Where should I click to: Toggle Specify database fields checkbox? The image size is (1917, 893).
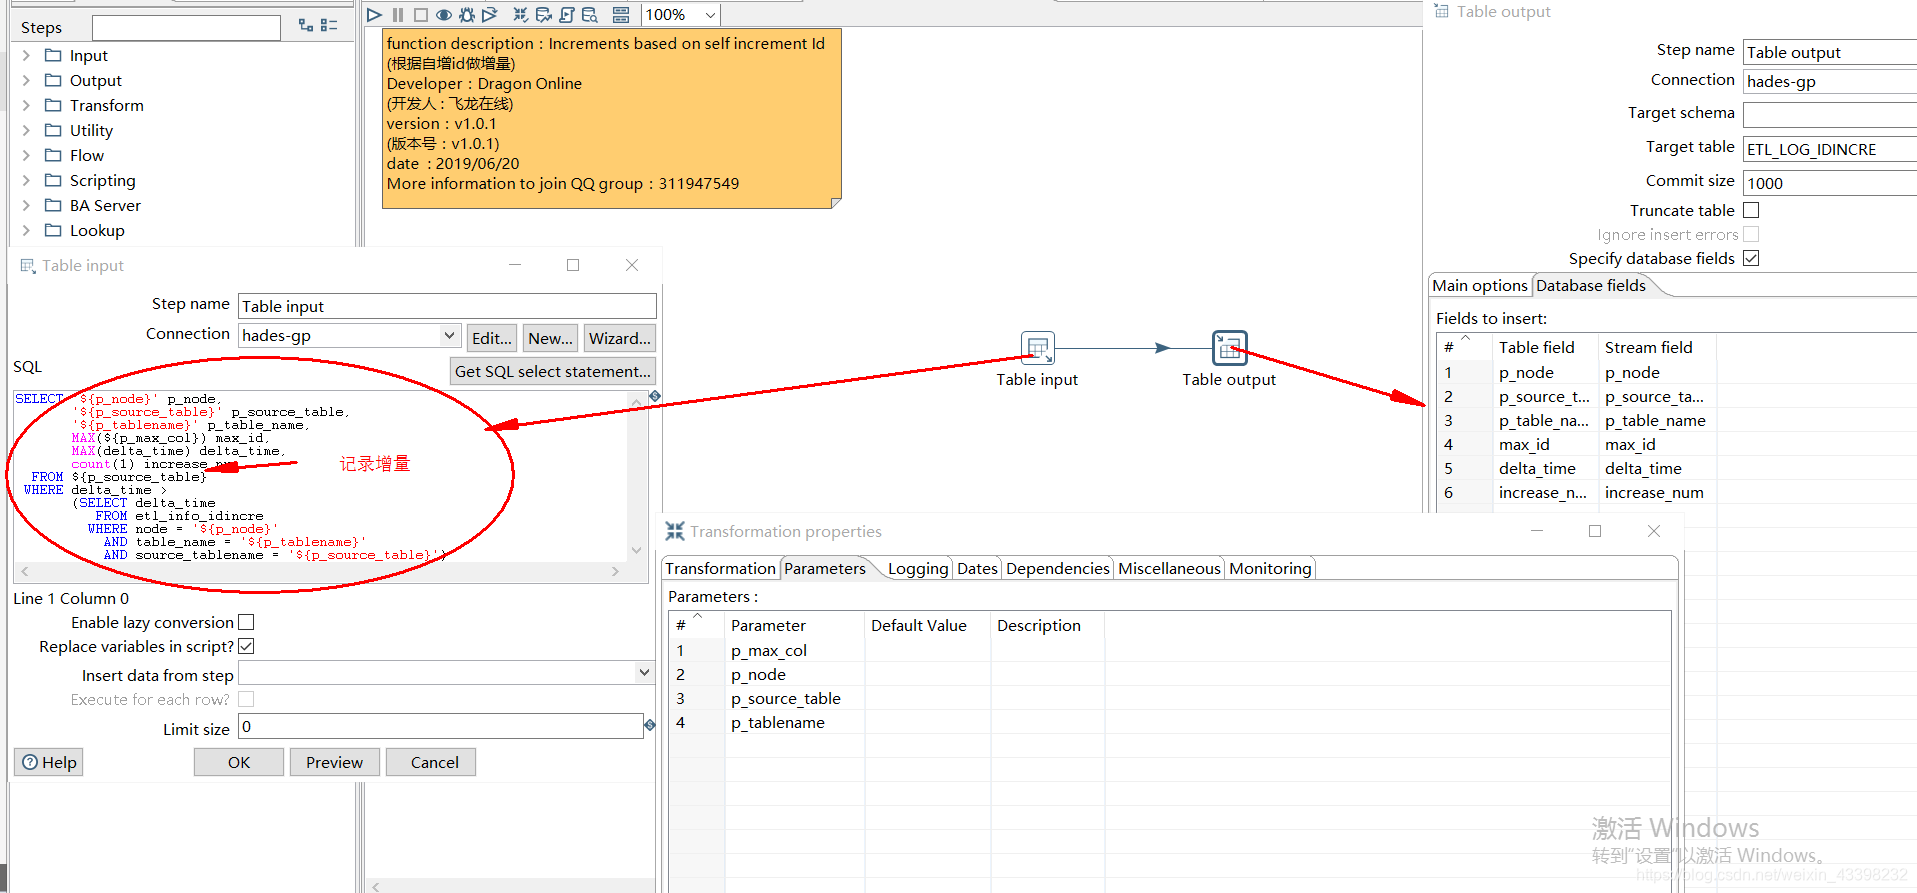(1751, 258)
